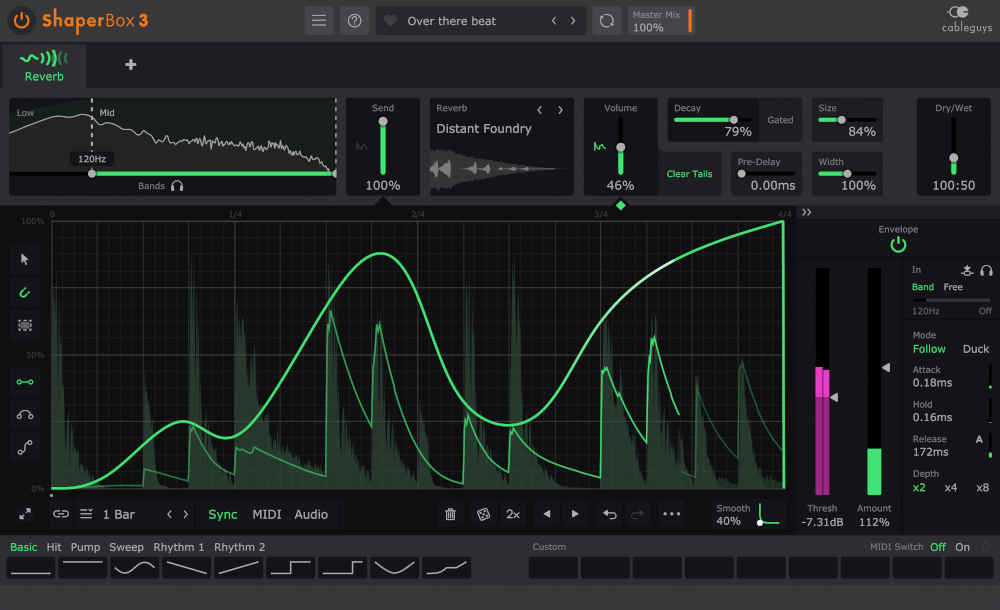The image size is (1000, 610).
Task: Collapse the envelope side panel
Action: click(807, 212)
